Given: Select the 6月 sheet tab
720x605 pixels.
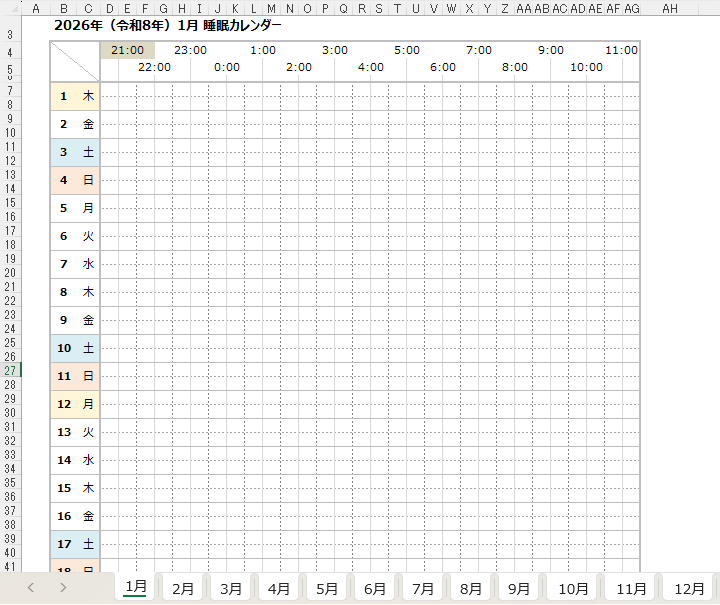Looking at the screenshot, I should click(x=375, y=589).
